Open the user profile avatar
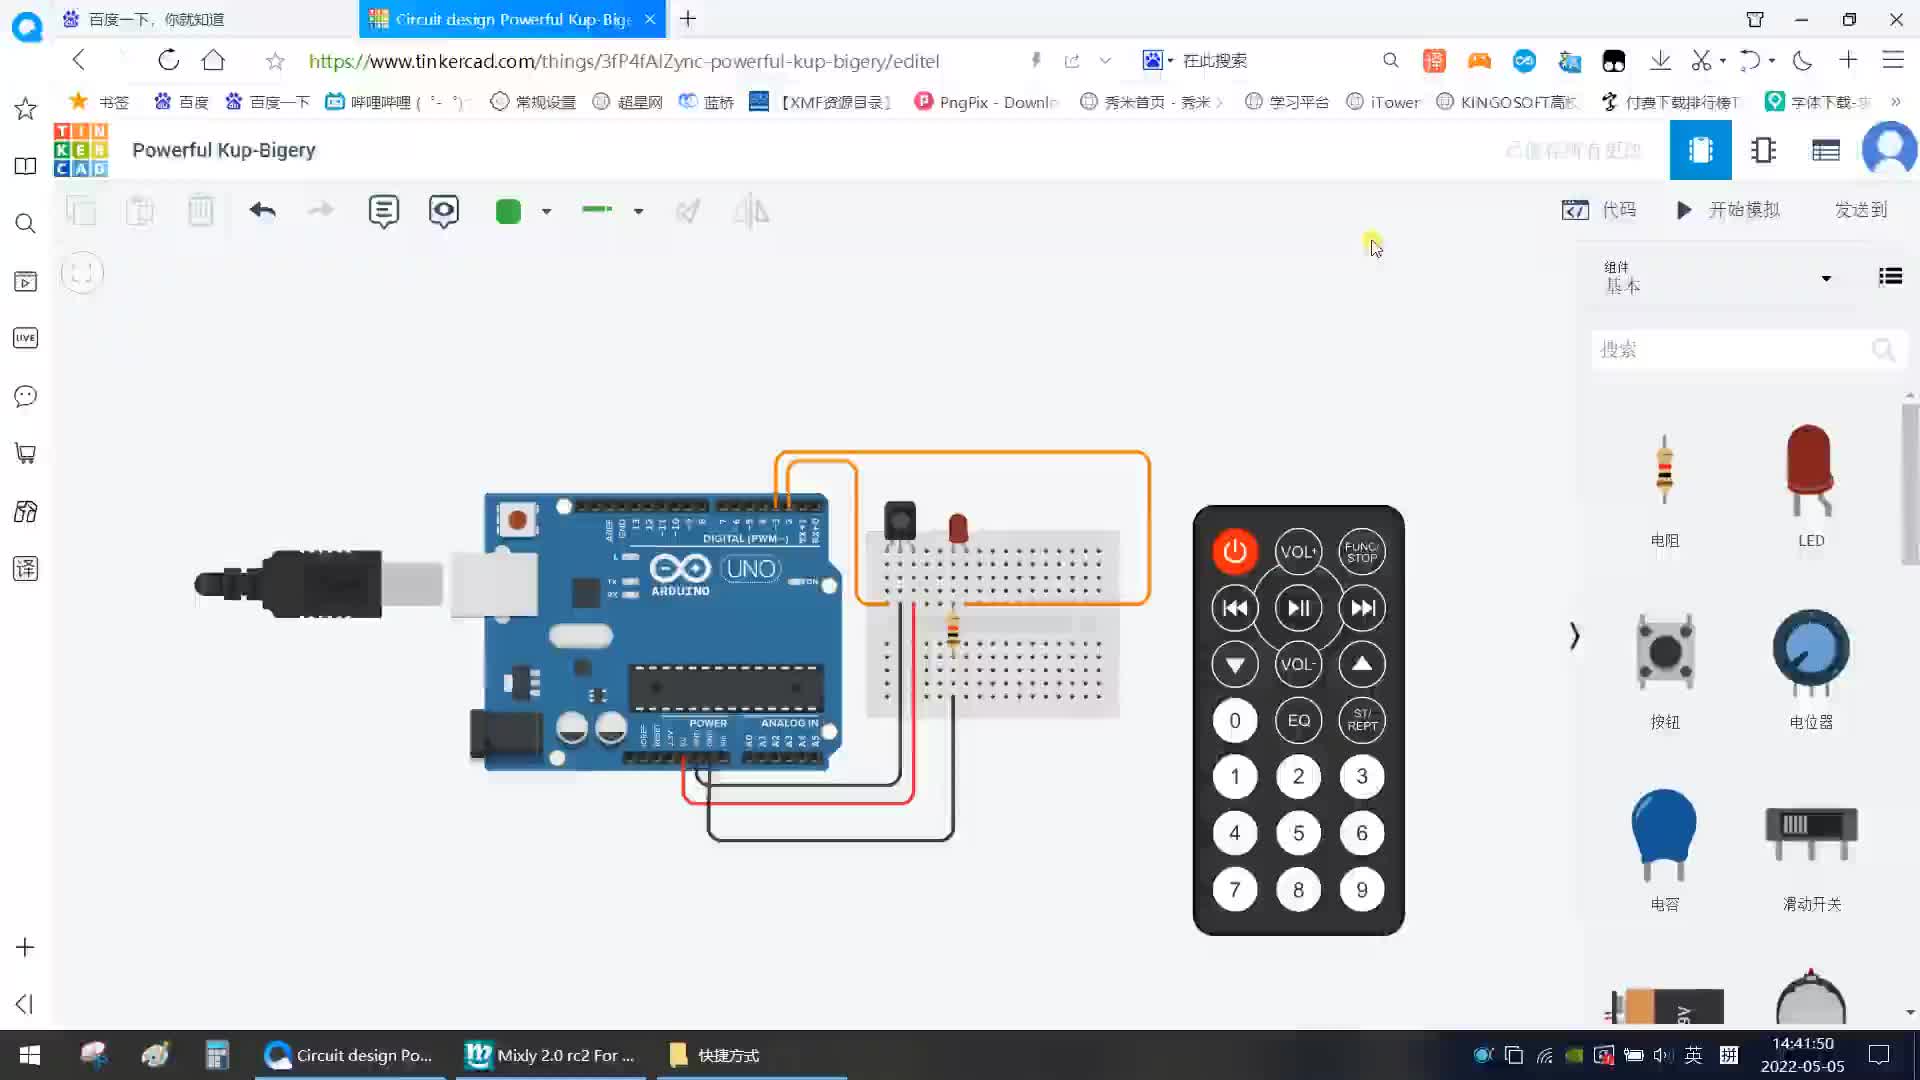The image size is (1920, 1080). pos(1889,150)
